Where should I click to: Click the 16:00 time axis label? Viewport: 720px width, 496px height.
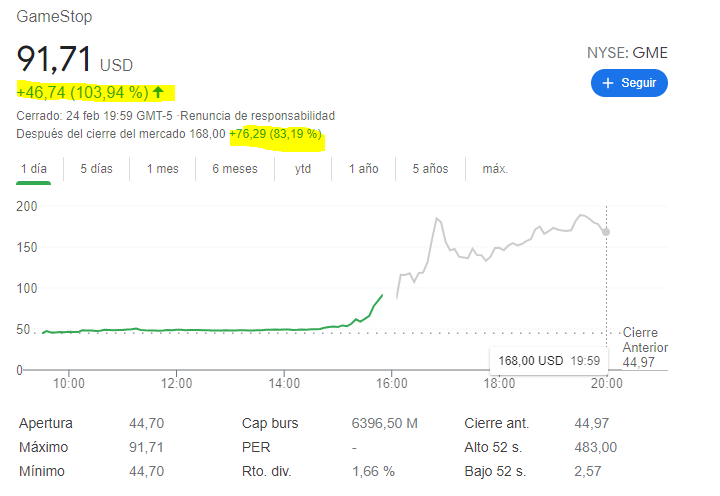pyautogui.click(x=392, y=383)
